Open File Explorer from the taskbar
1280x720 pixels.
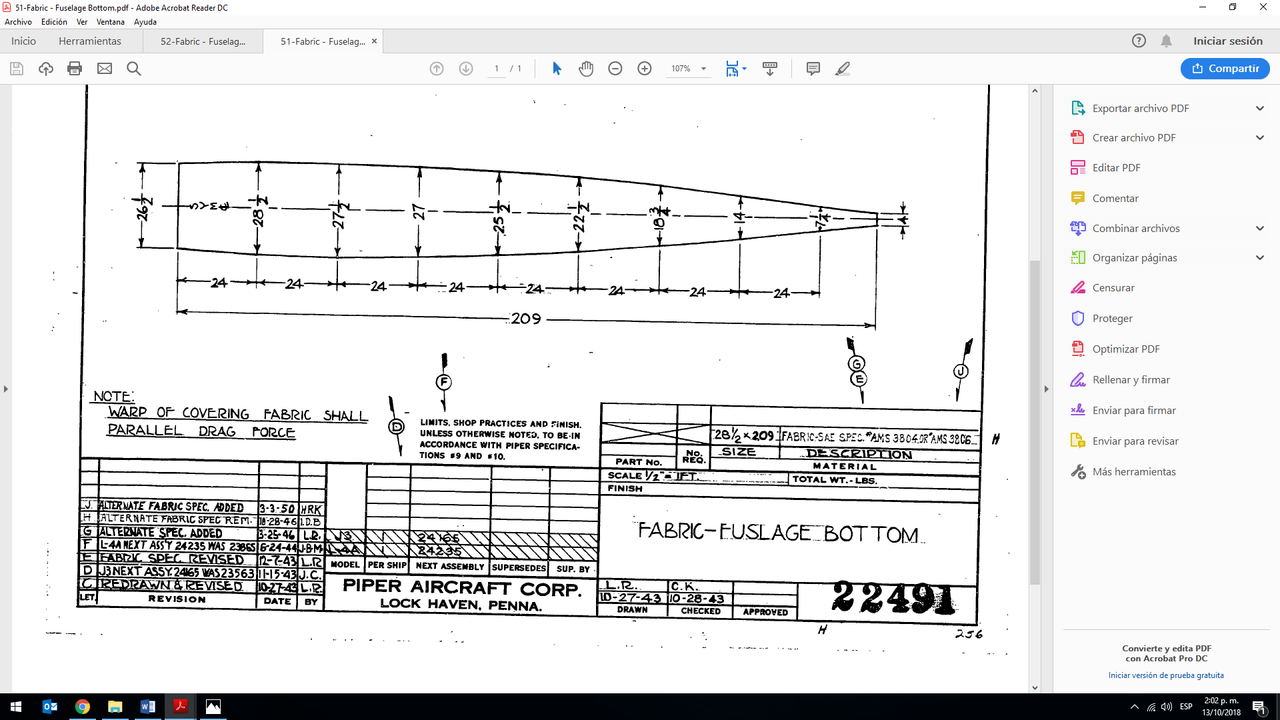114,706
